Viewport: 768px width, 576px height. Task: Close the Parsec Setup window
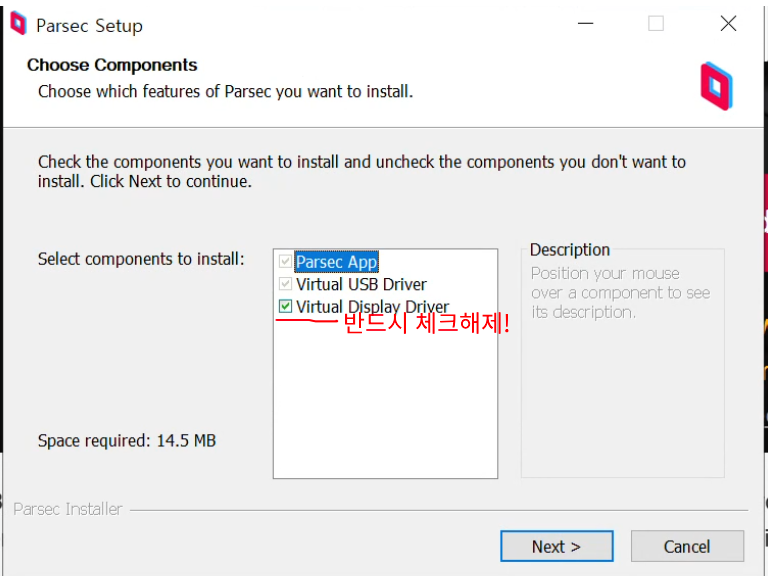tap(728, 23)
